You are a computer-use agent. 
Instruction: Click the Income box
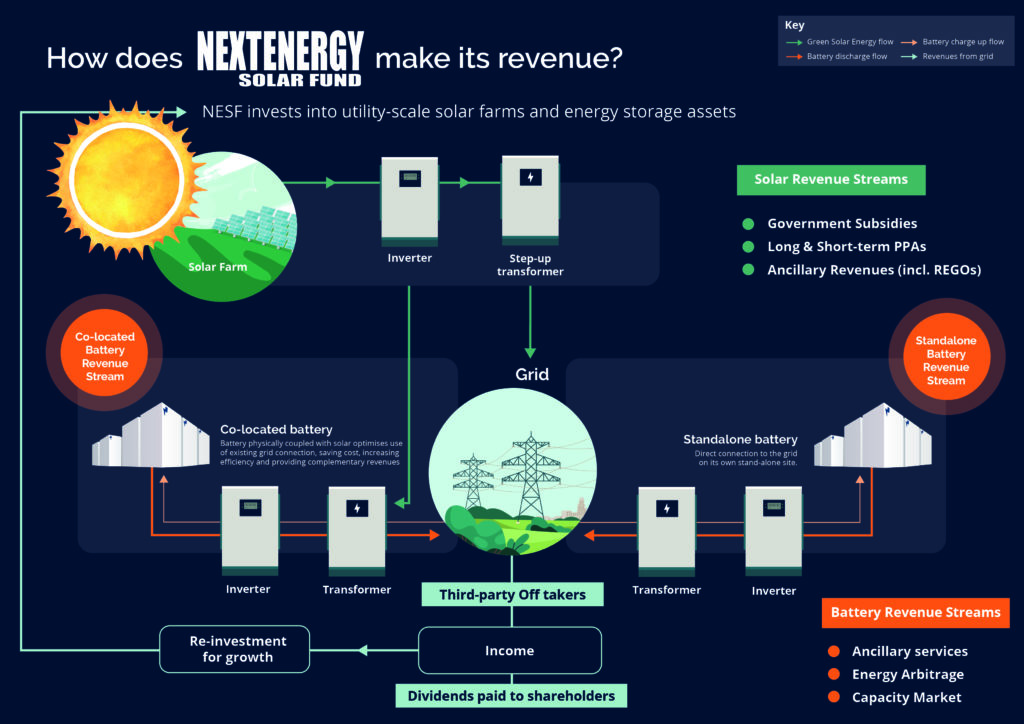click(511, 650)
